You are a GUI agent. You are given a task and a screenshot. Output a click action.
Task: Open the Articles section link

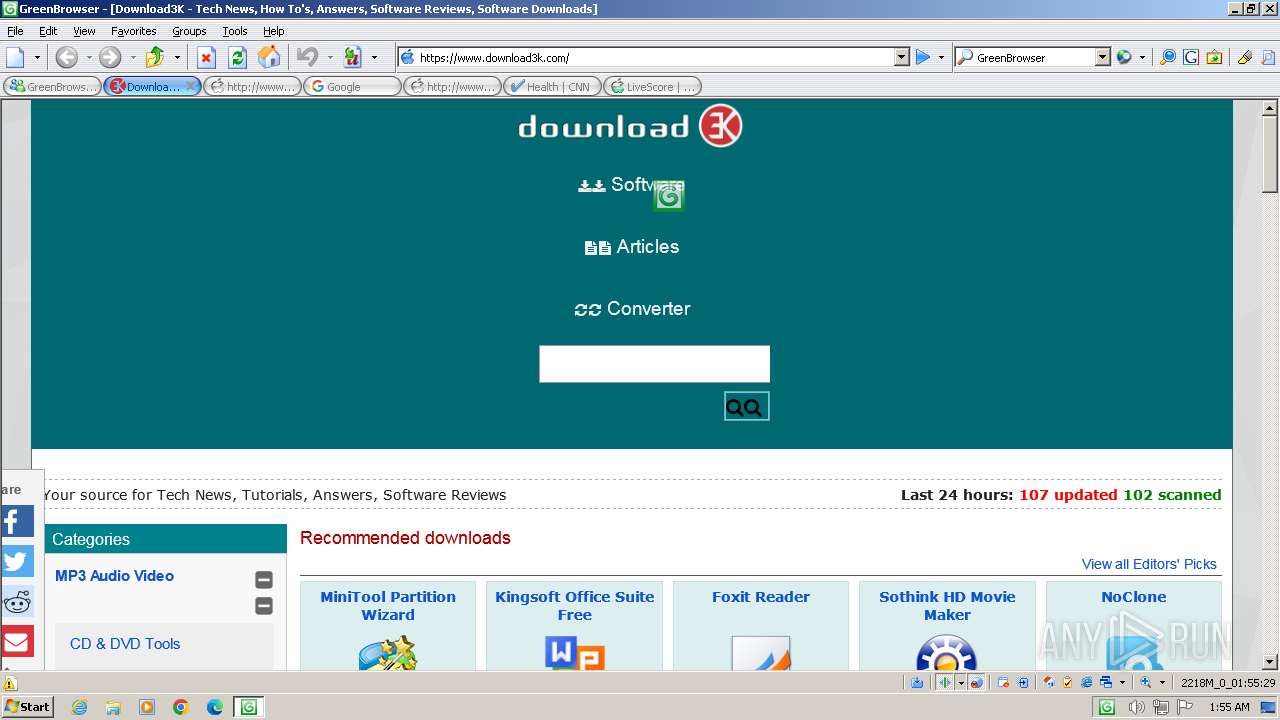click(x=632, y=247)
